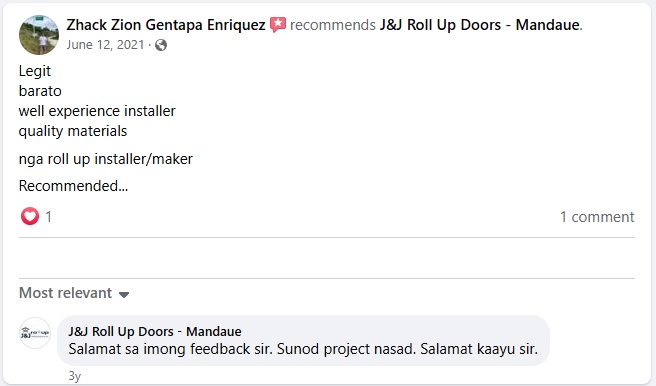Click the globe public audience icon
Image resolution: width=656 pixels, height=386 pixels.
(x=161, y=45)
